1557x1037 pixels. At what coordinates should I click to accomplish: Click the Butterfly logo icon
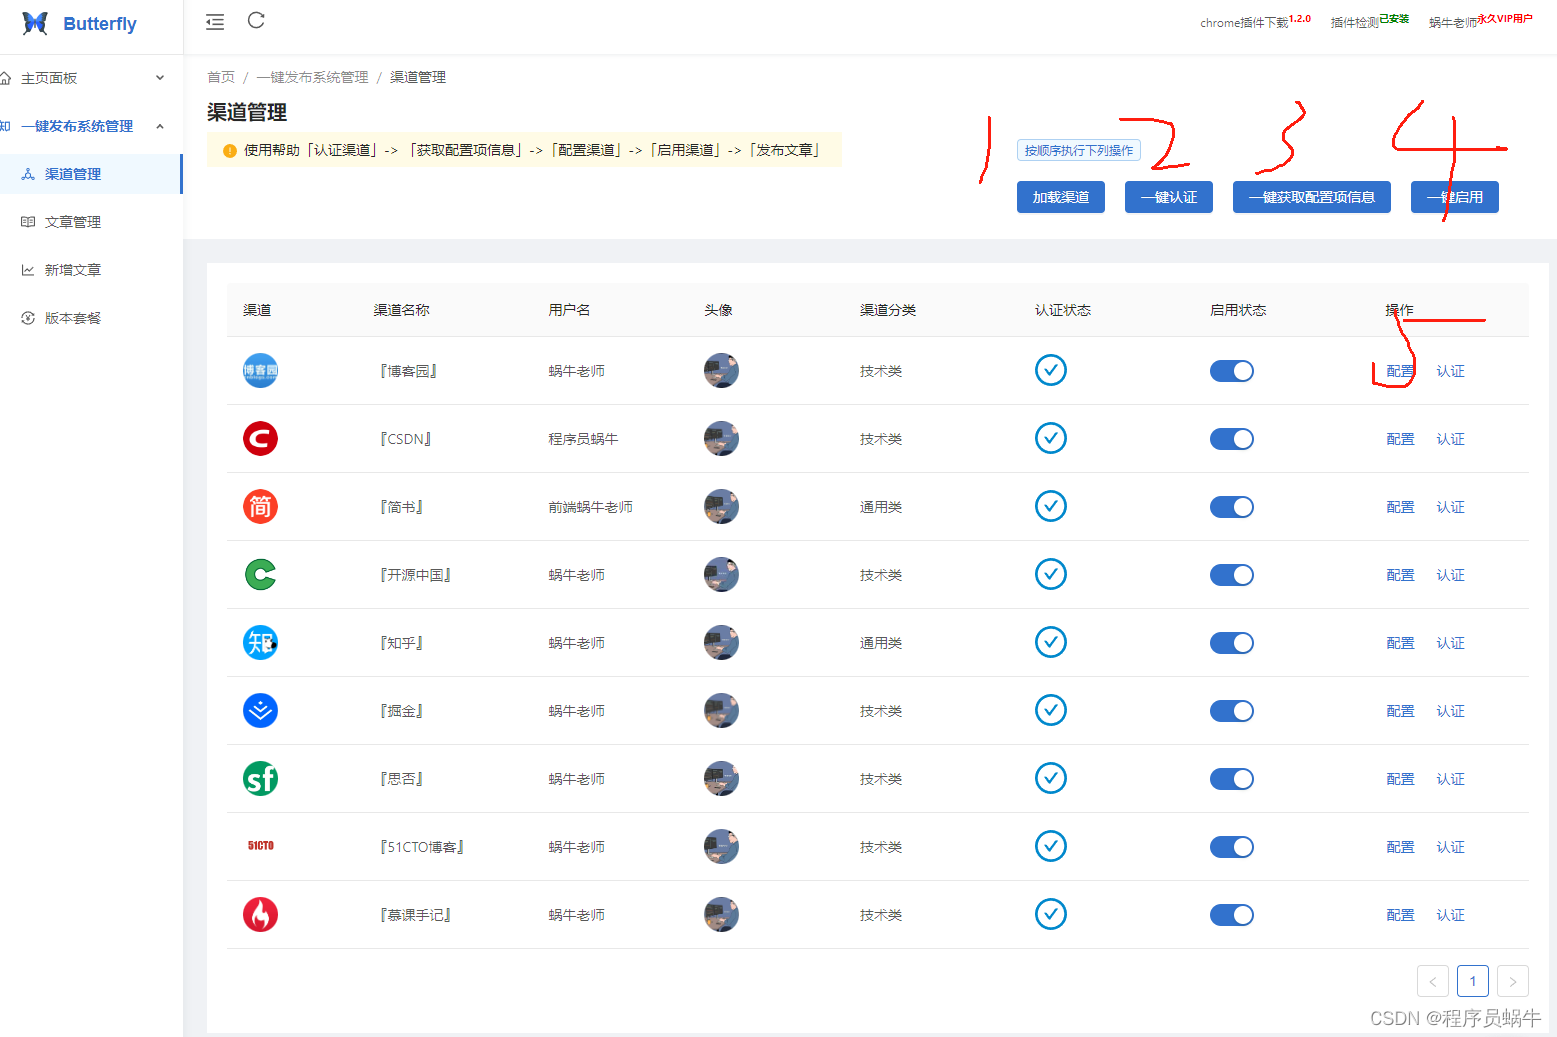[x=35, y=23]
